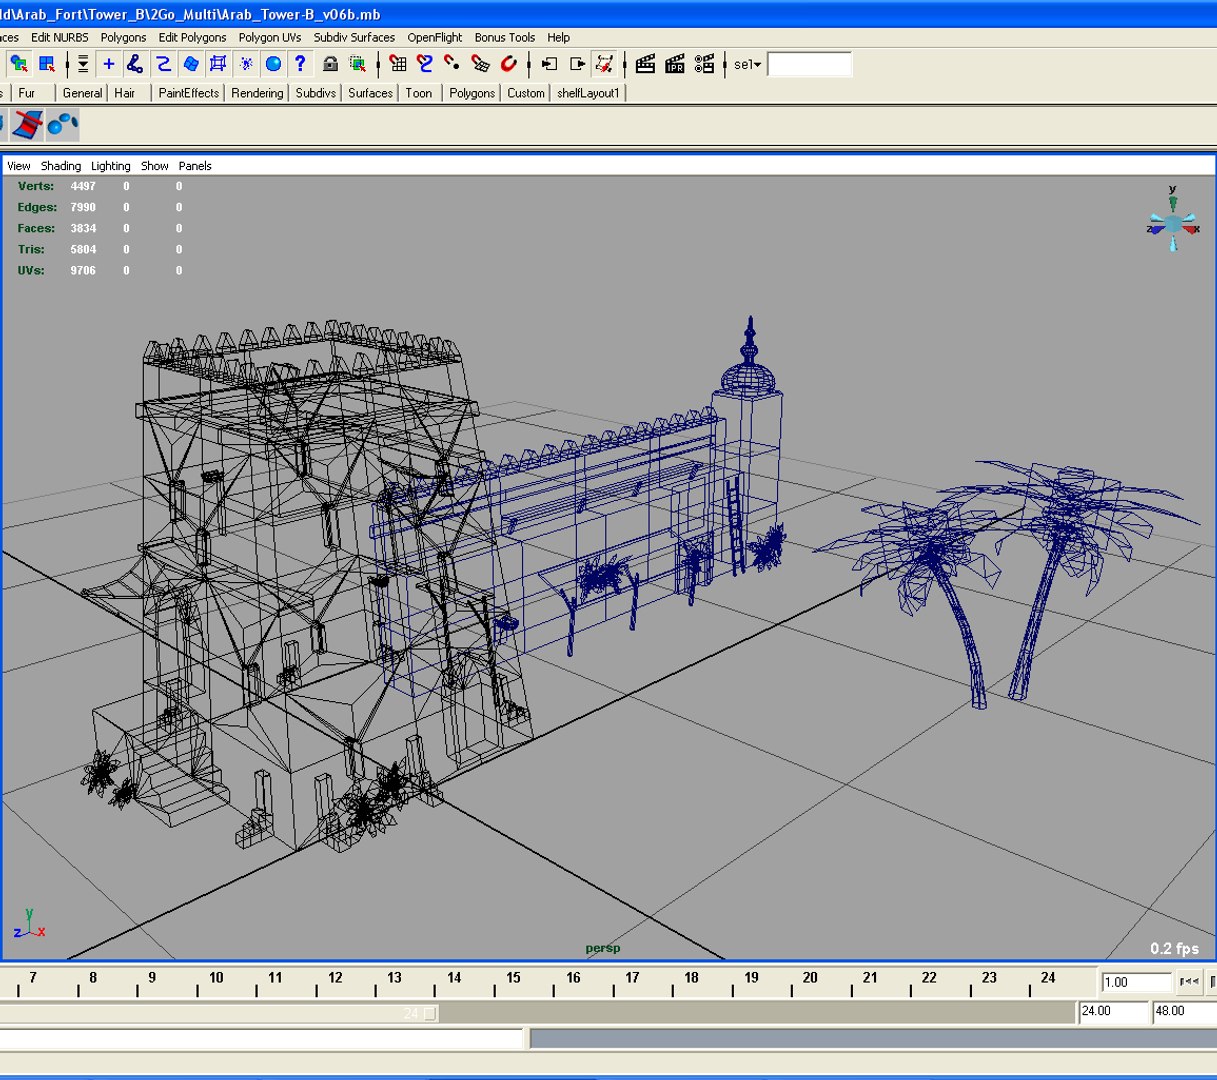Switch to the General shelf tab

82,93
